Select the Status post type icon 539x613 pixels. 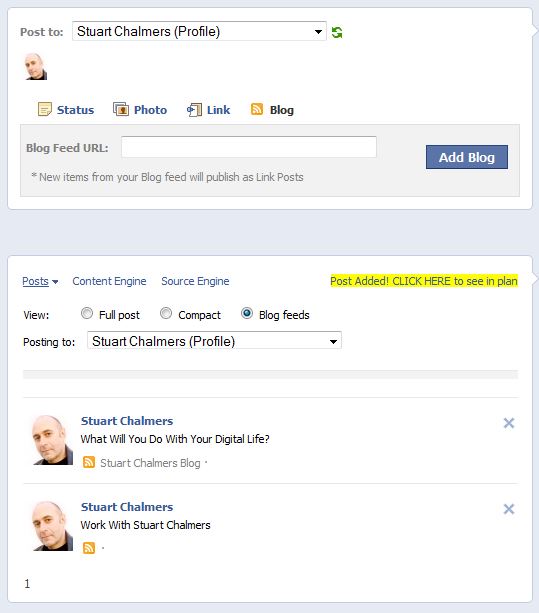point(45,109)
